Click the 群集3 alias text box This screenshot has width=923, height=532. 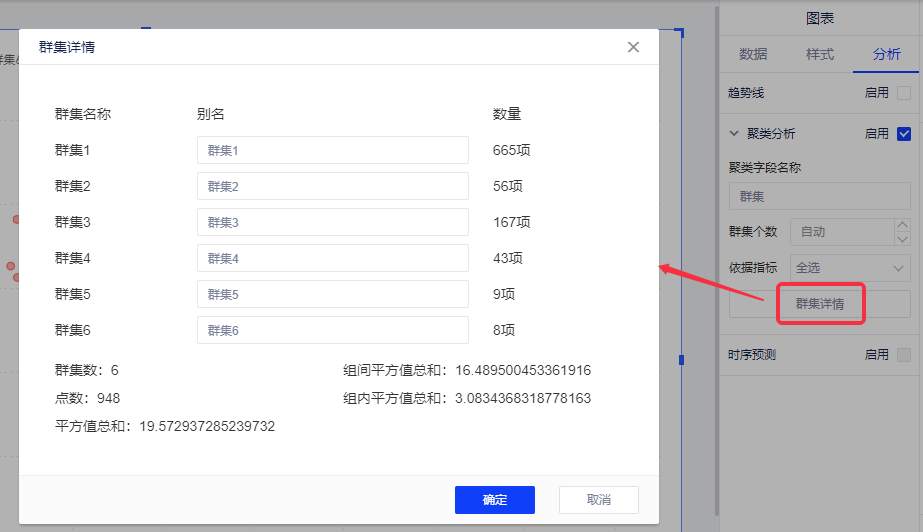tap(332, 222)
